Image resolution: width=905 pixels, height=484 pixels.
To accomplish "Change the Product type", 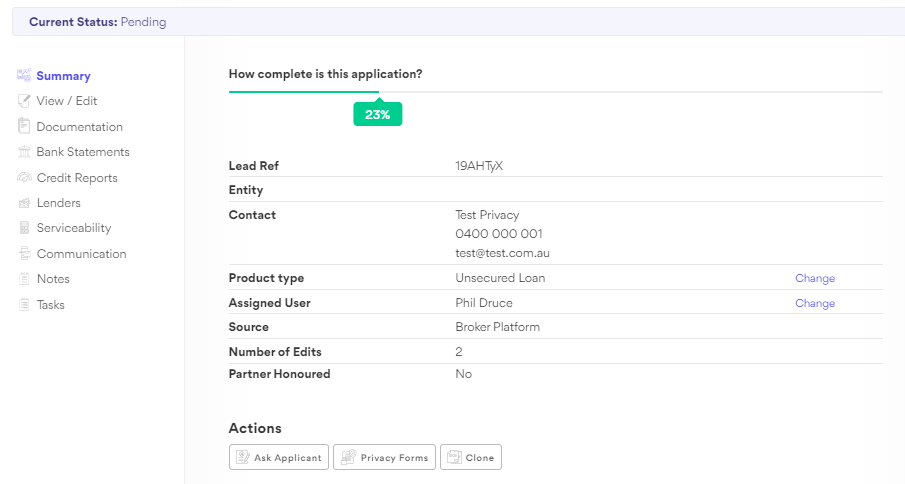I will [x=814, y=278].
